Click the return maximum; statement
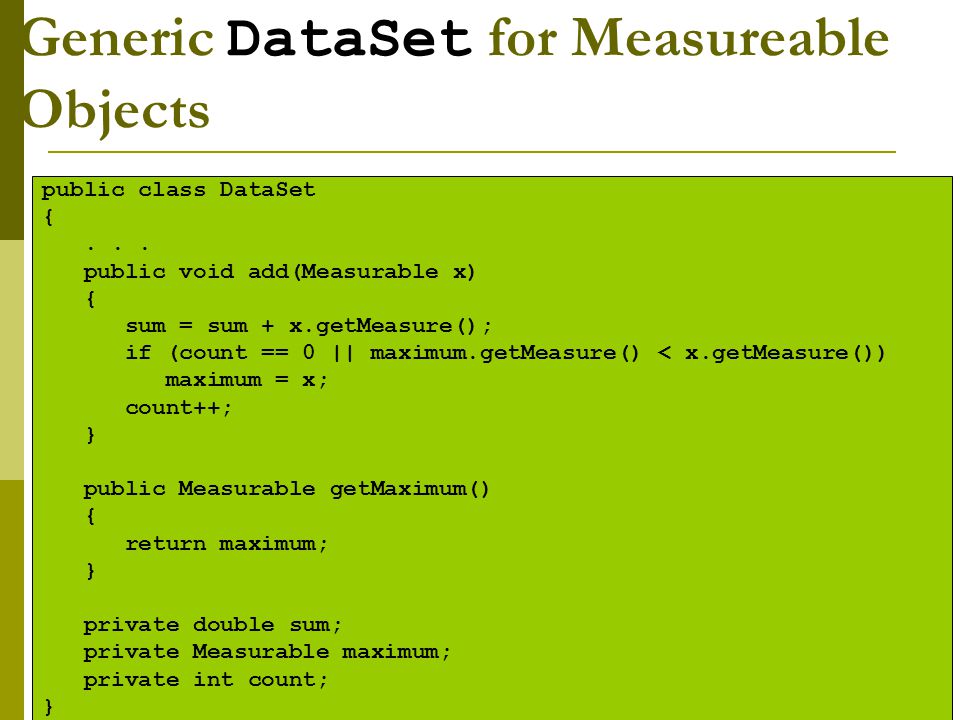 pyautogui.click(x=227, y=544)
